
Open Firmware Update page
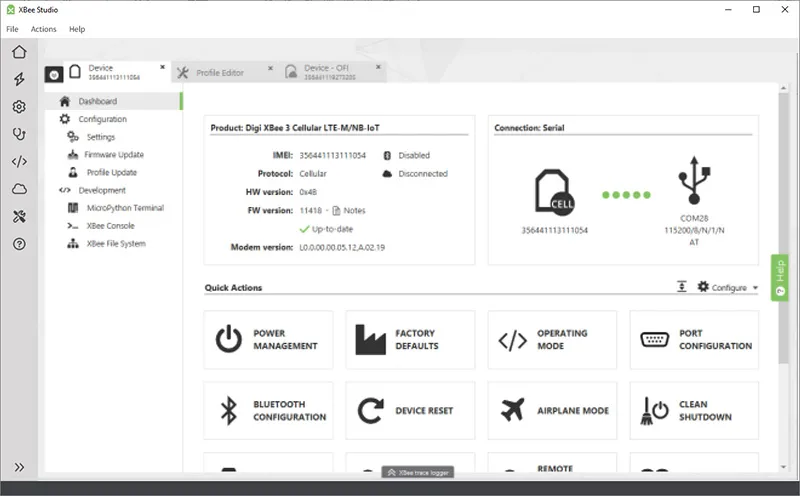point(114,155)
